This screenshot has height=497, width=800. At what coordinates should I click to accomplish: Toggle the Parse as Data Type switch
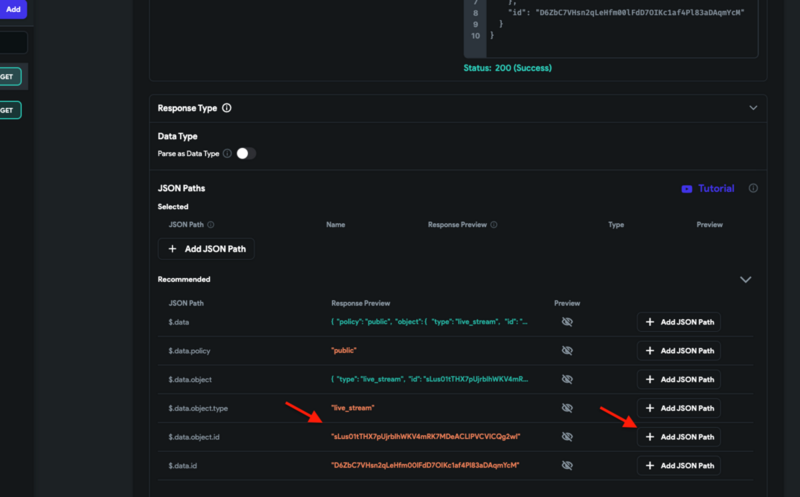(246, 154)
